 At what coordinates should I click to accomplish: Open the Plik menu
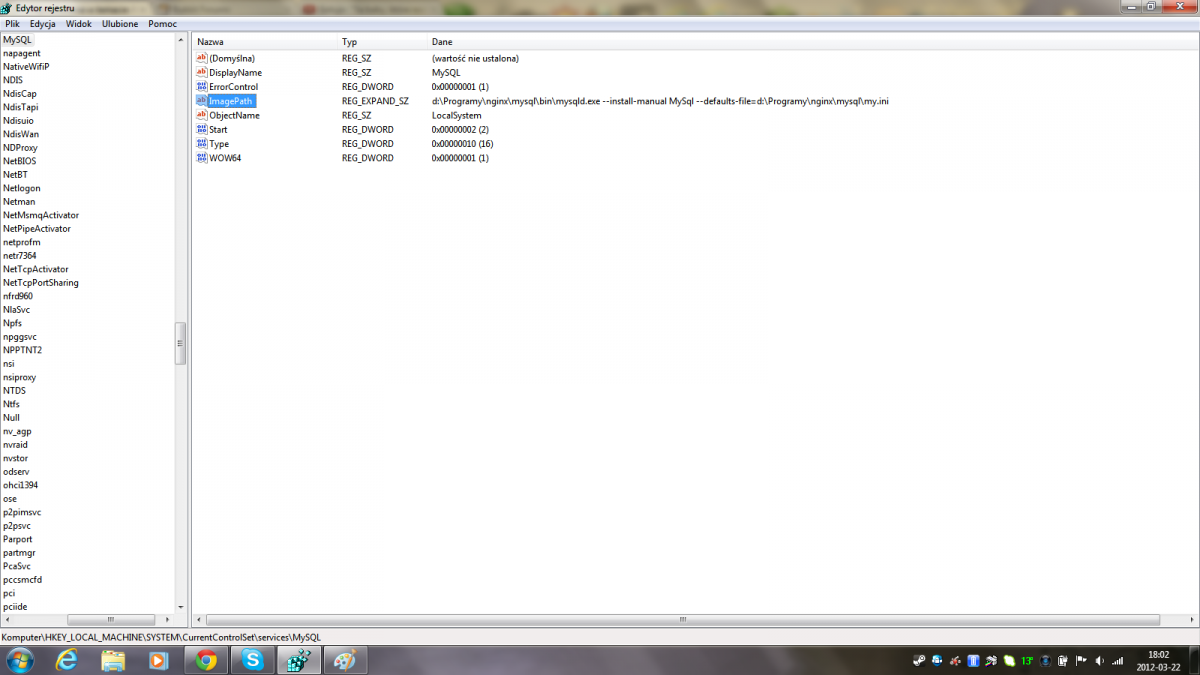pos(12,23)
